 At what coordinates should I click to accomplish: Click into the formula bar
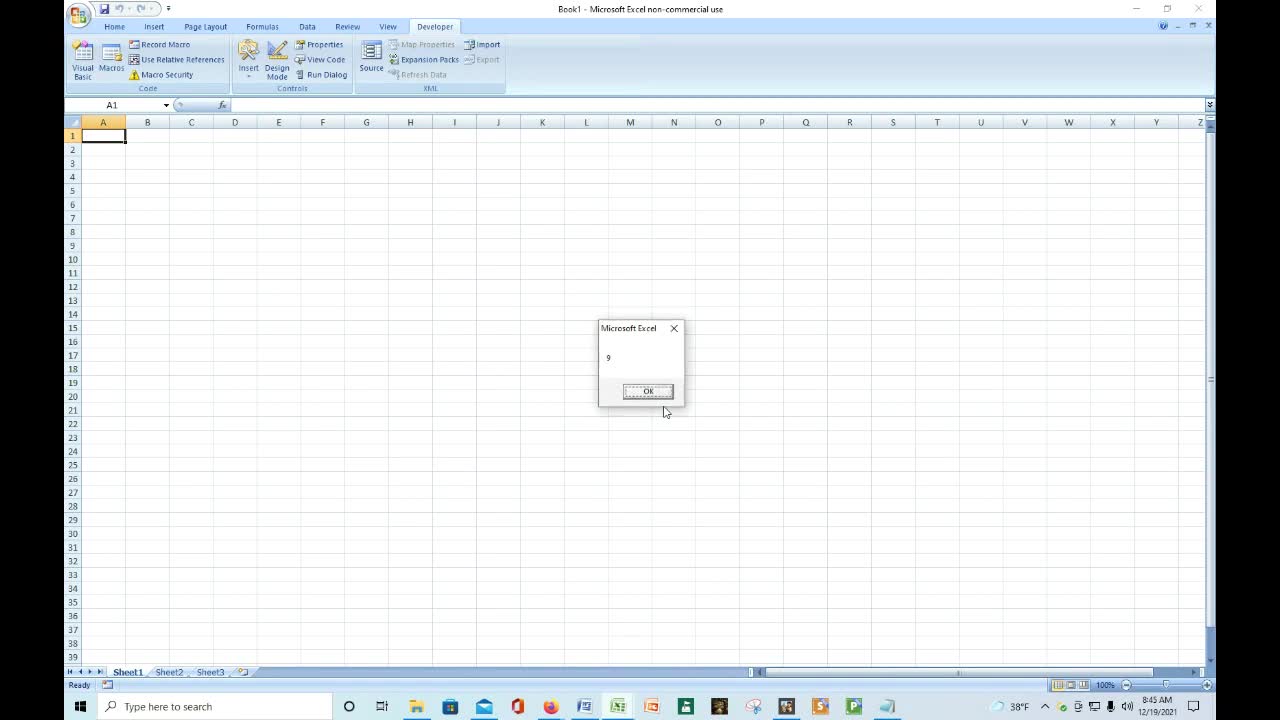click(716, 105)
